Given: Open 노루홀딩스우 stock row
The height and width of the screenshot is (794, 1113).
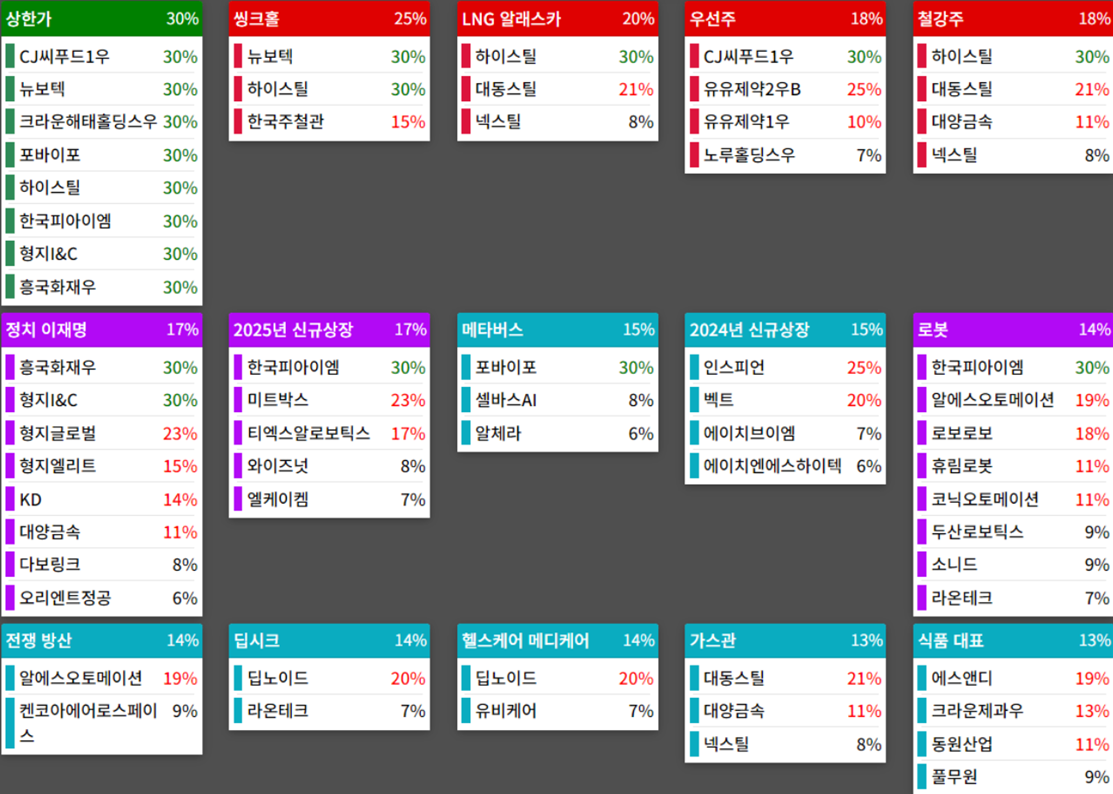Looking at the screenshot, I should pyautogui.click(x=785, y=155).
